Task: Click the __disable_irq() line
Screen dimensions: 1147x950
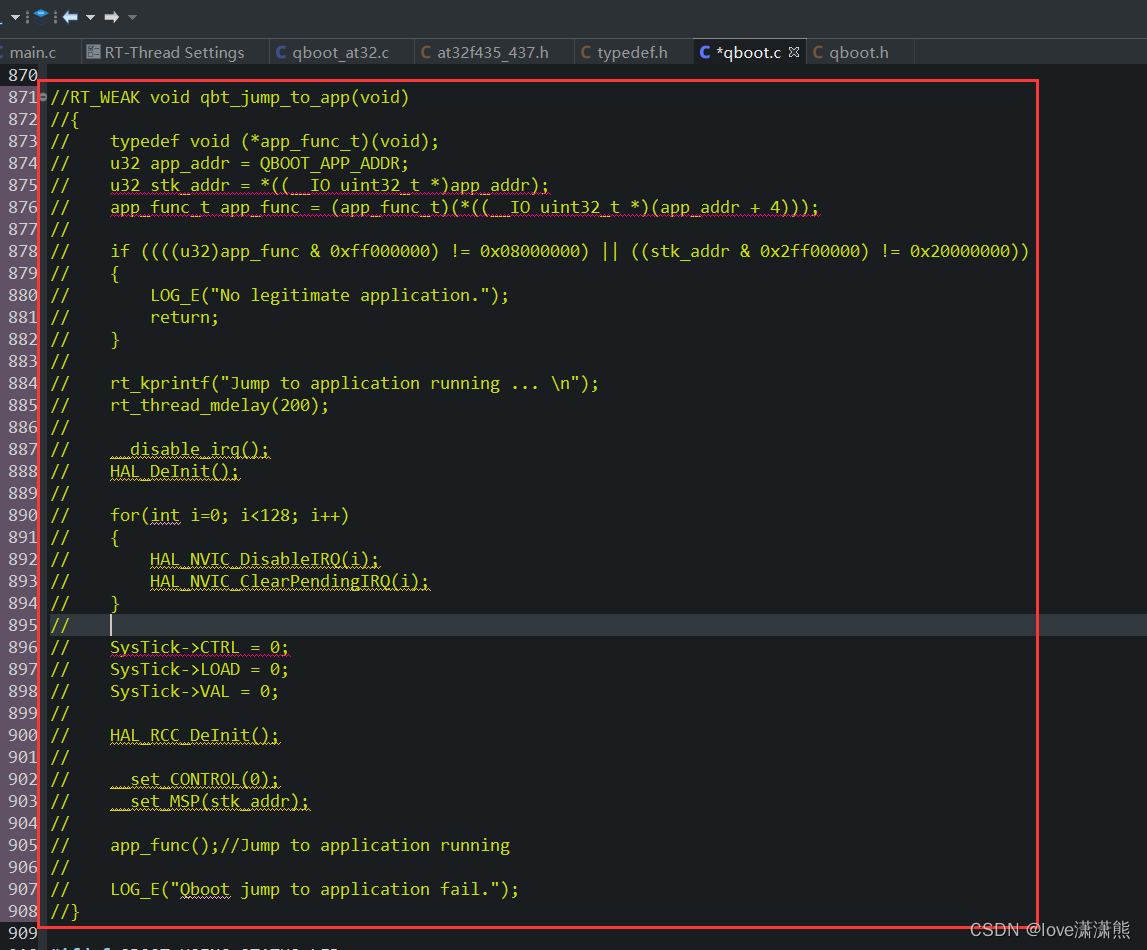Action: [190, 449]
